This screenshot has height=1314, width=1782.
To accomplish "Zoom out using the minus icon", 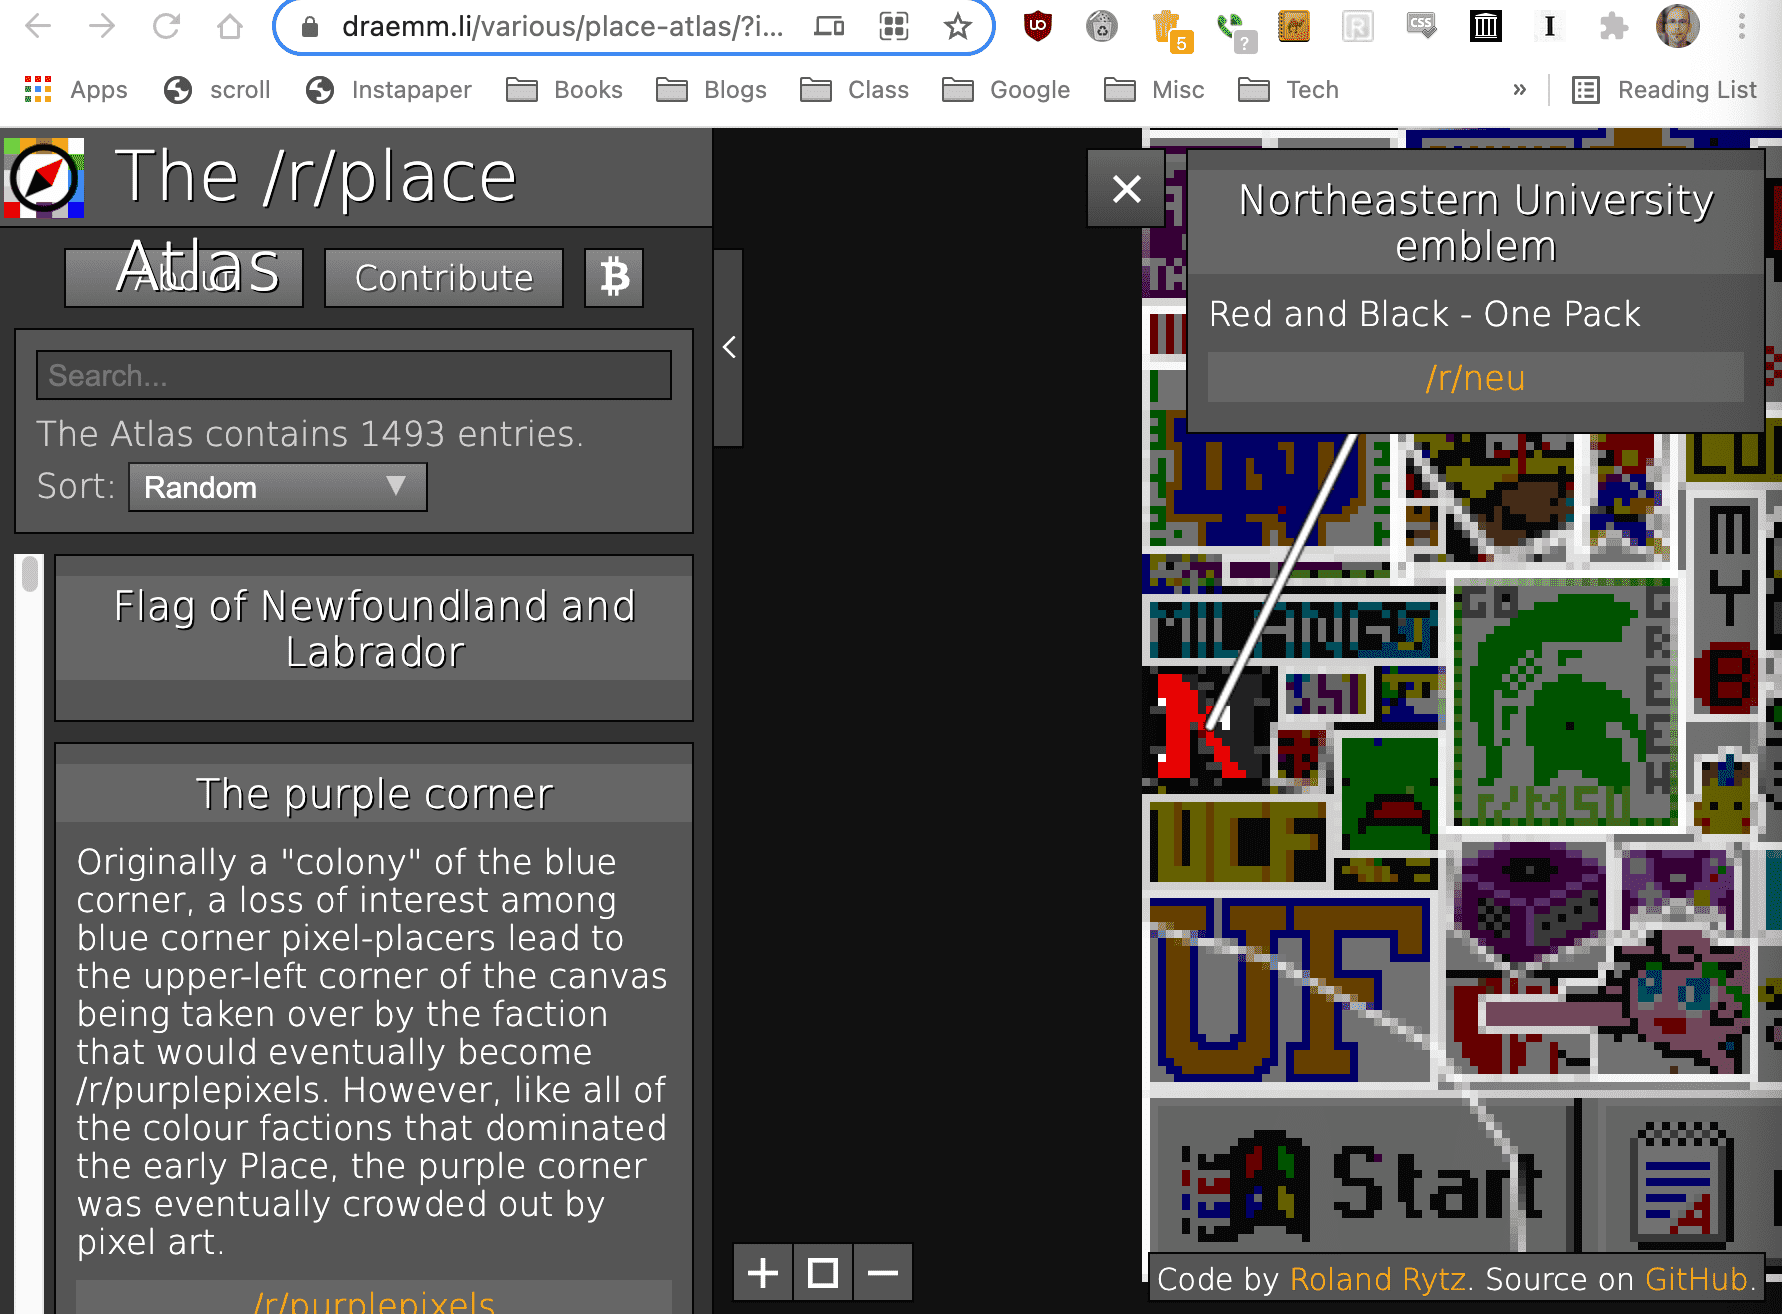I will 882,1272.
